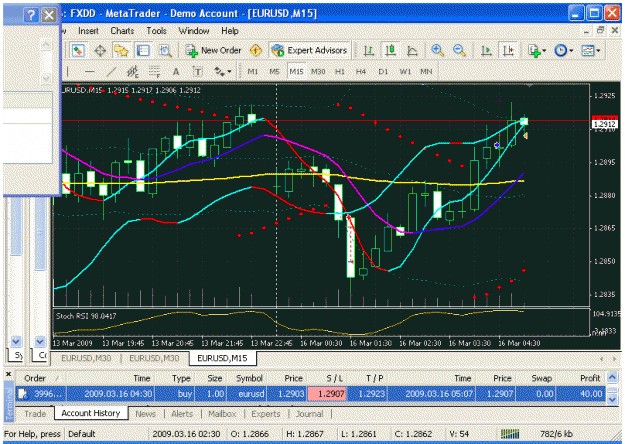625x444 pixels.
Task: Toggle the Terminal window icon
Action: [143, 51]
